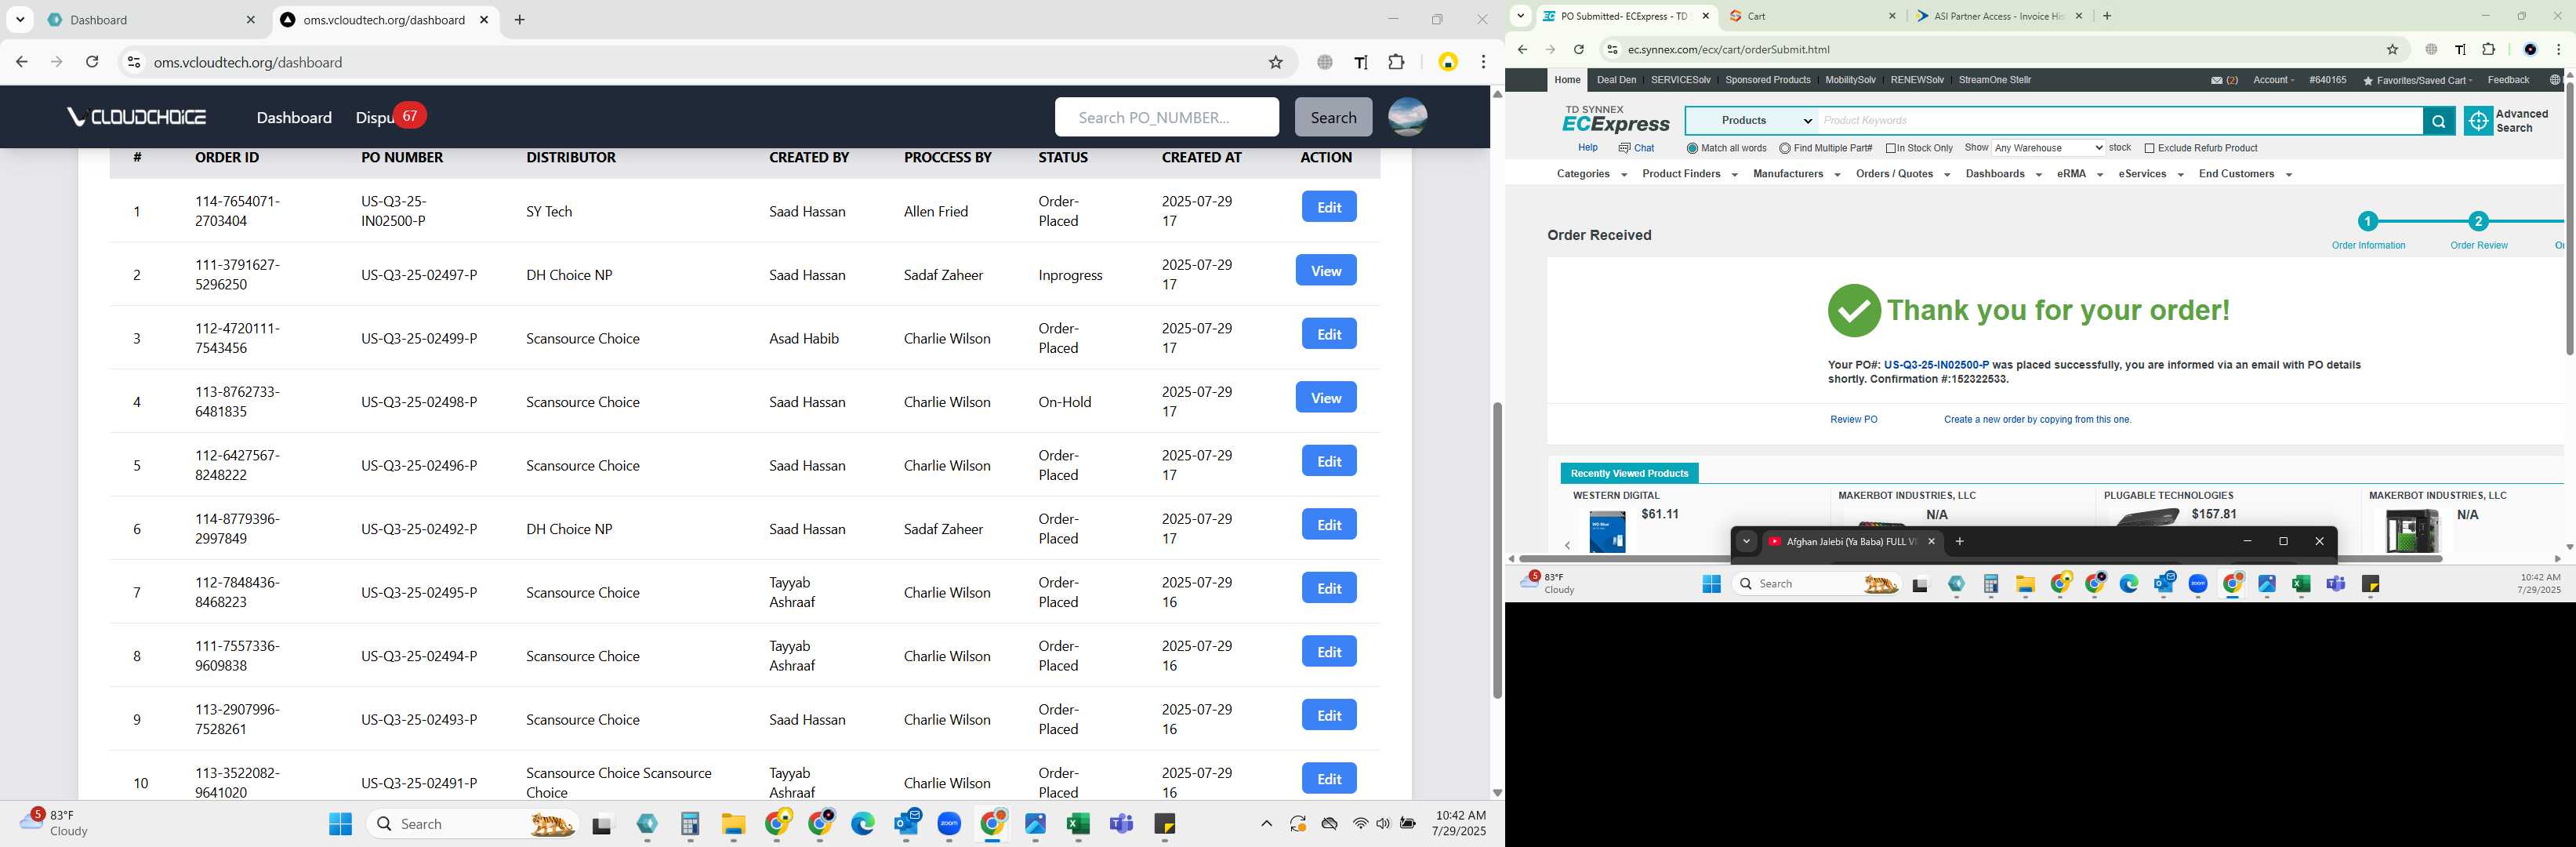This screenshot has height=847, width=2576.
Task: Focus the Product Keywords search field
Action: click(2120, 121)
